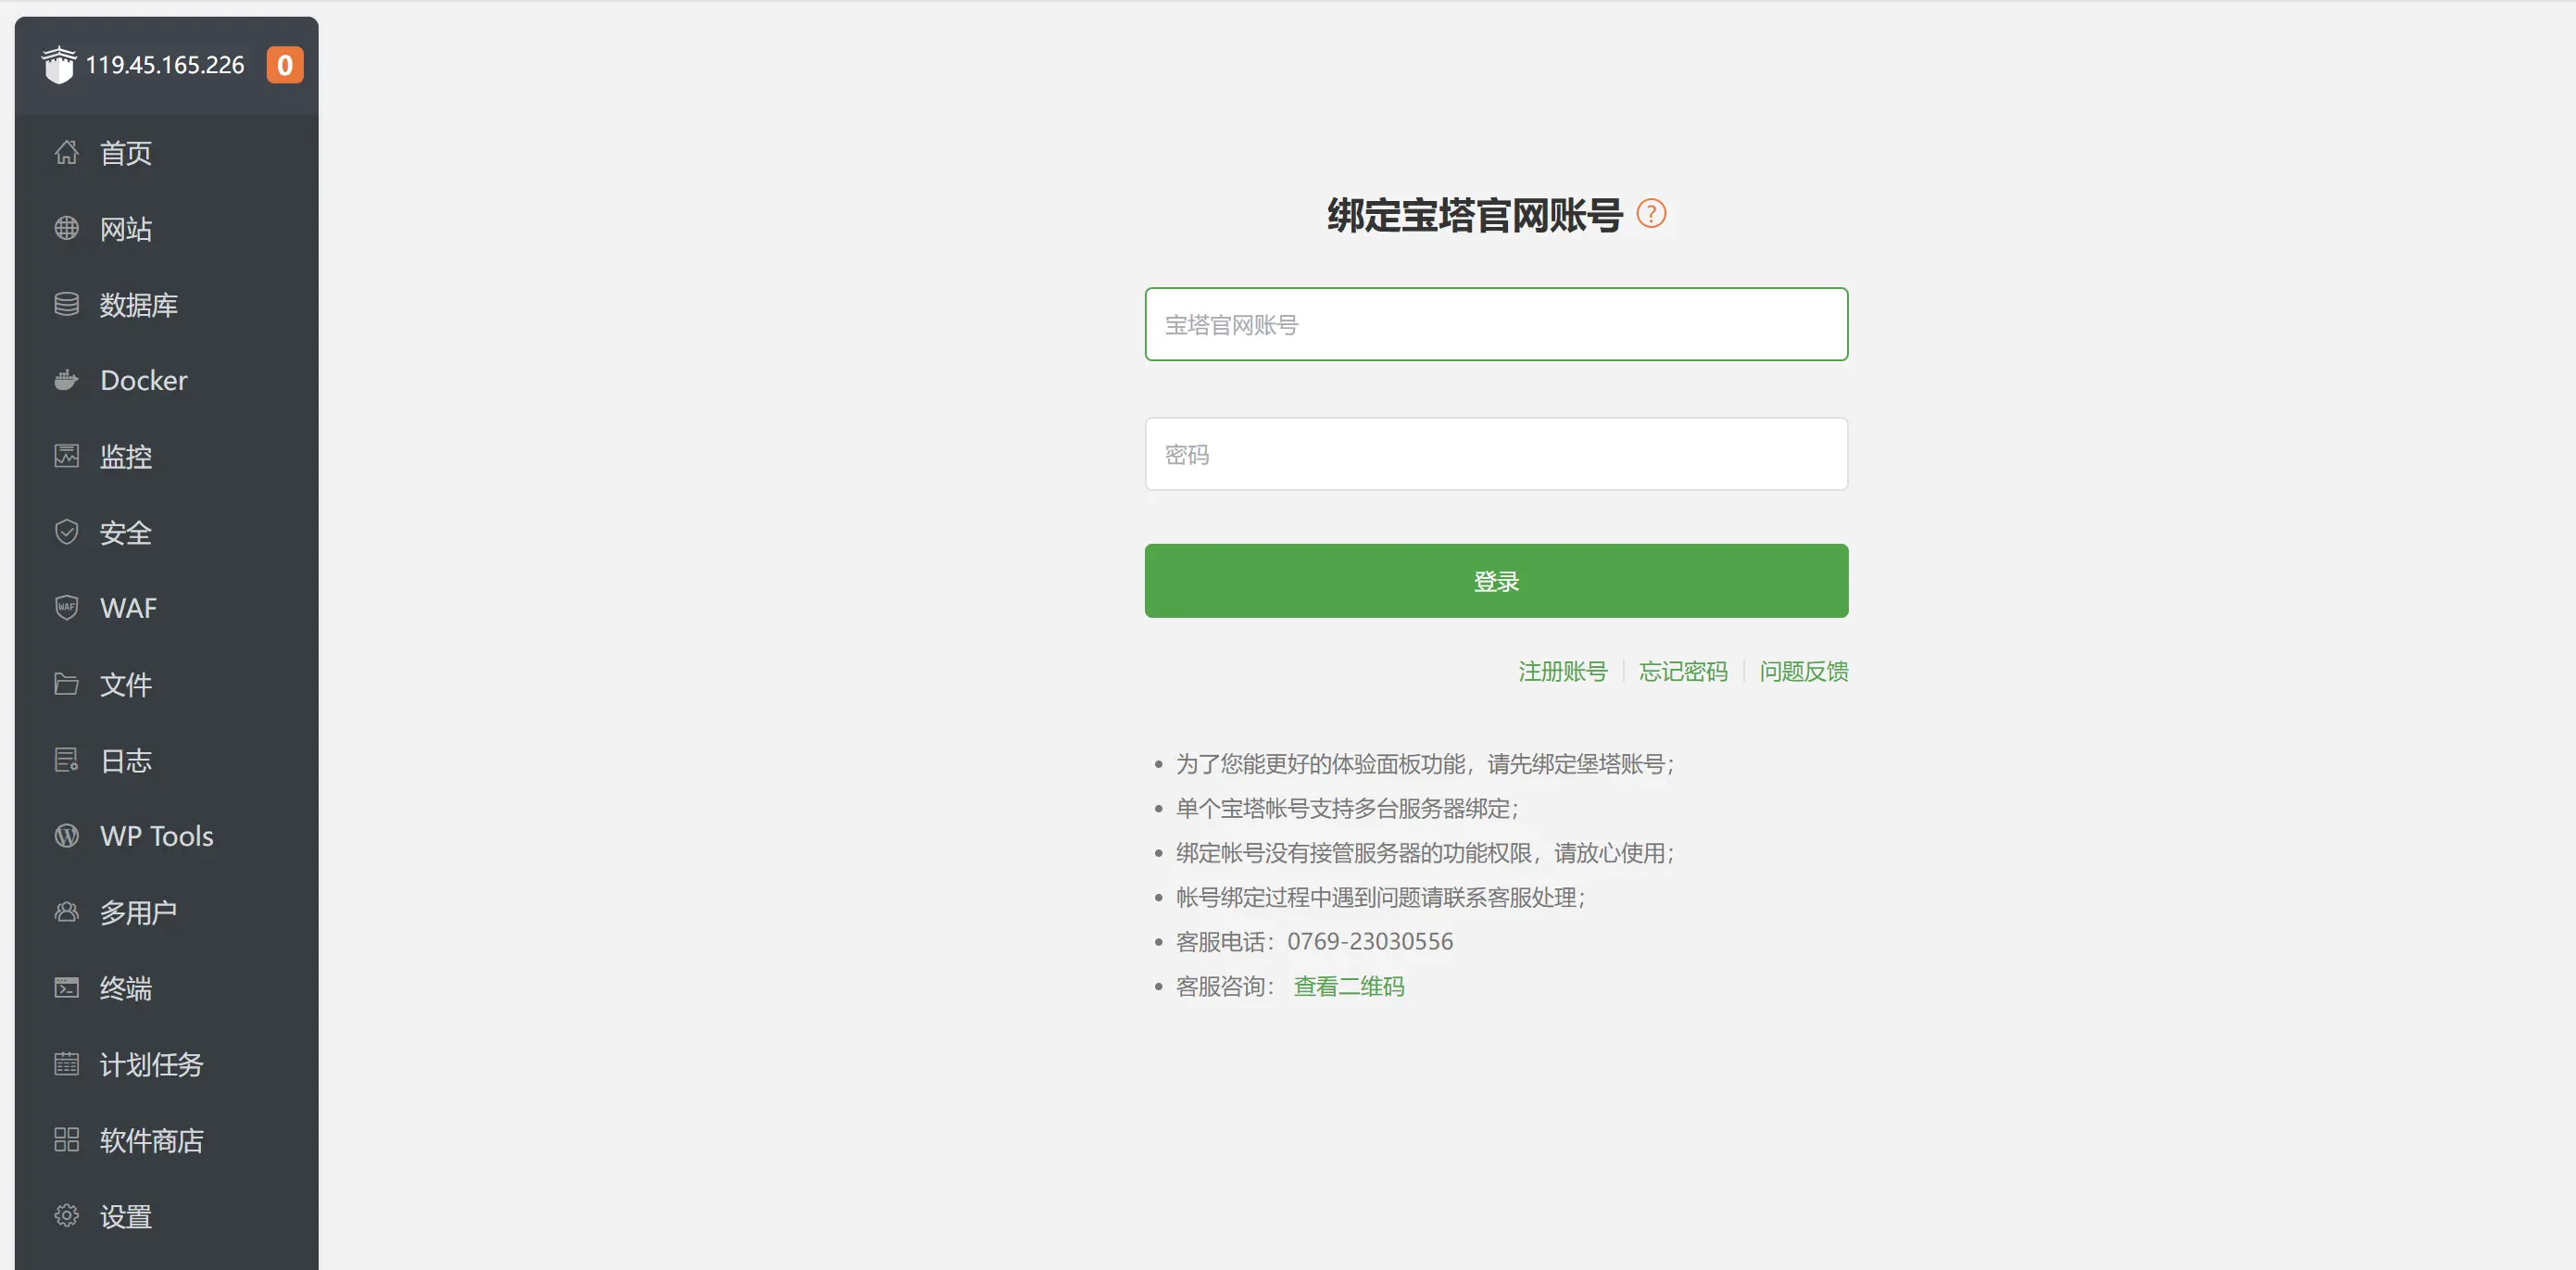
Task: Click the WAF shield icon
Action: coord(66,608)
